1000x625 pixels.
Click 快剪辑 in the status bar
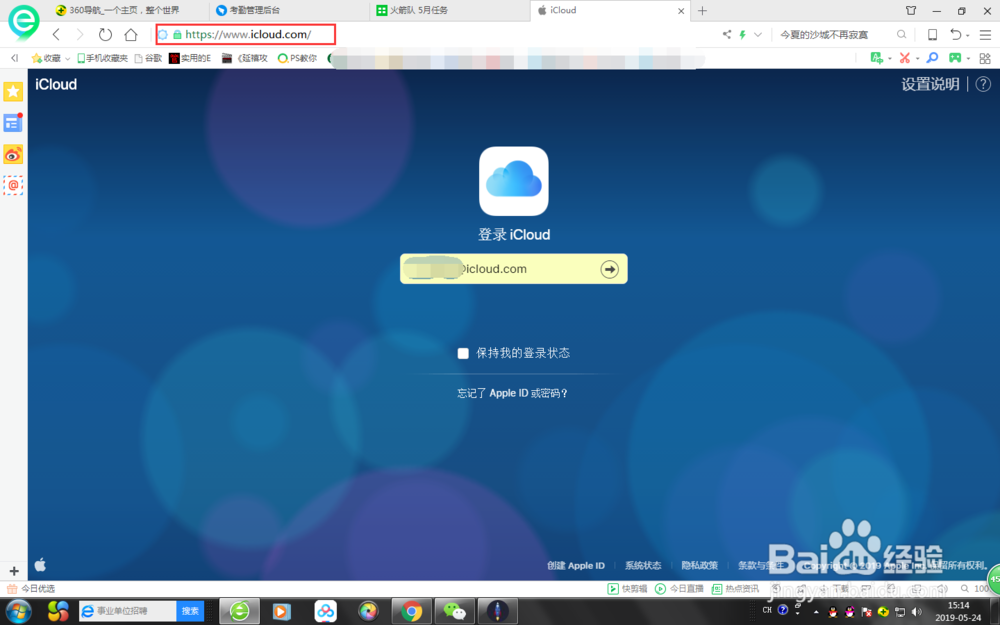628,589
